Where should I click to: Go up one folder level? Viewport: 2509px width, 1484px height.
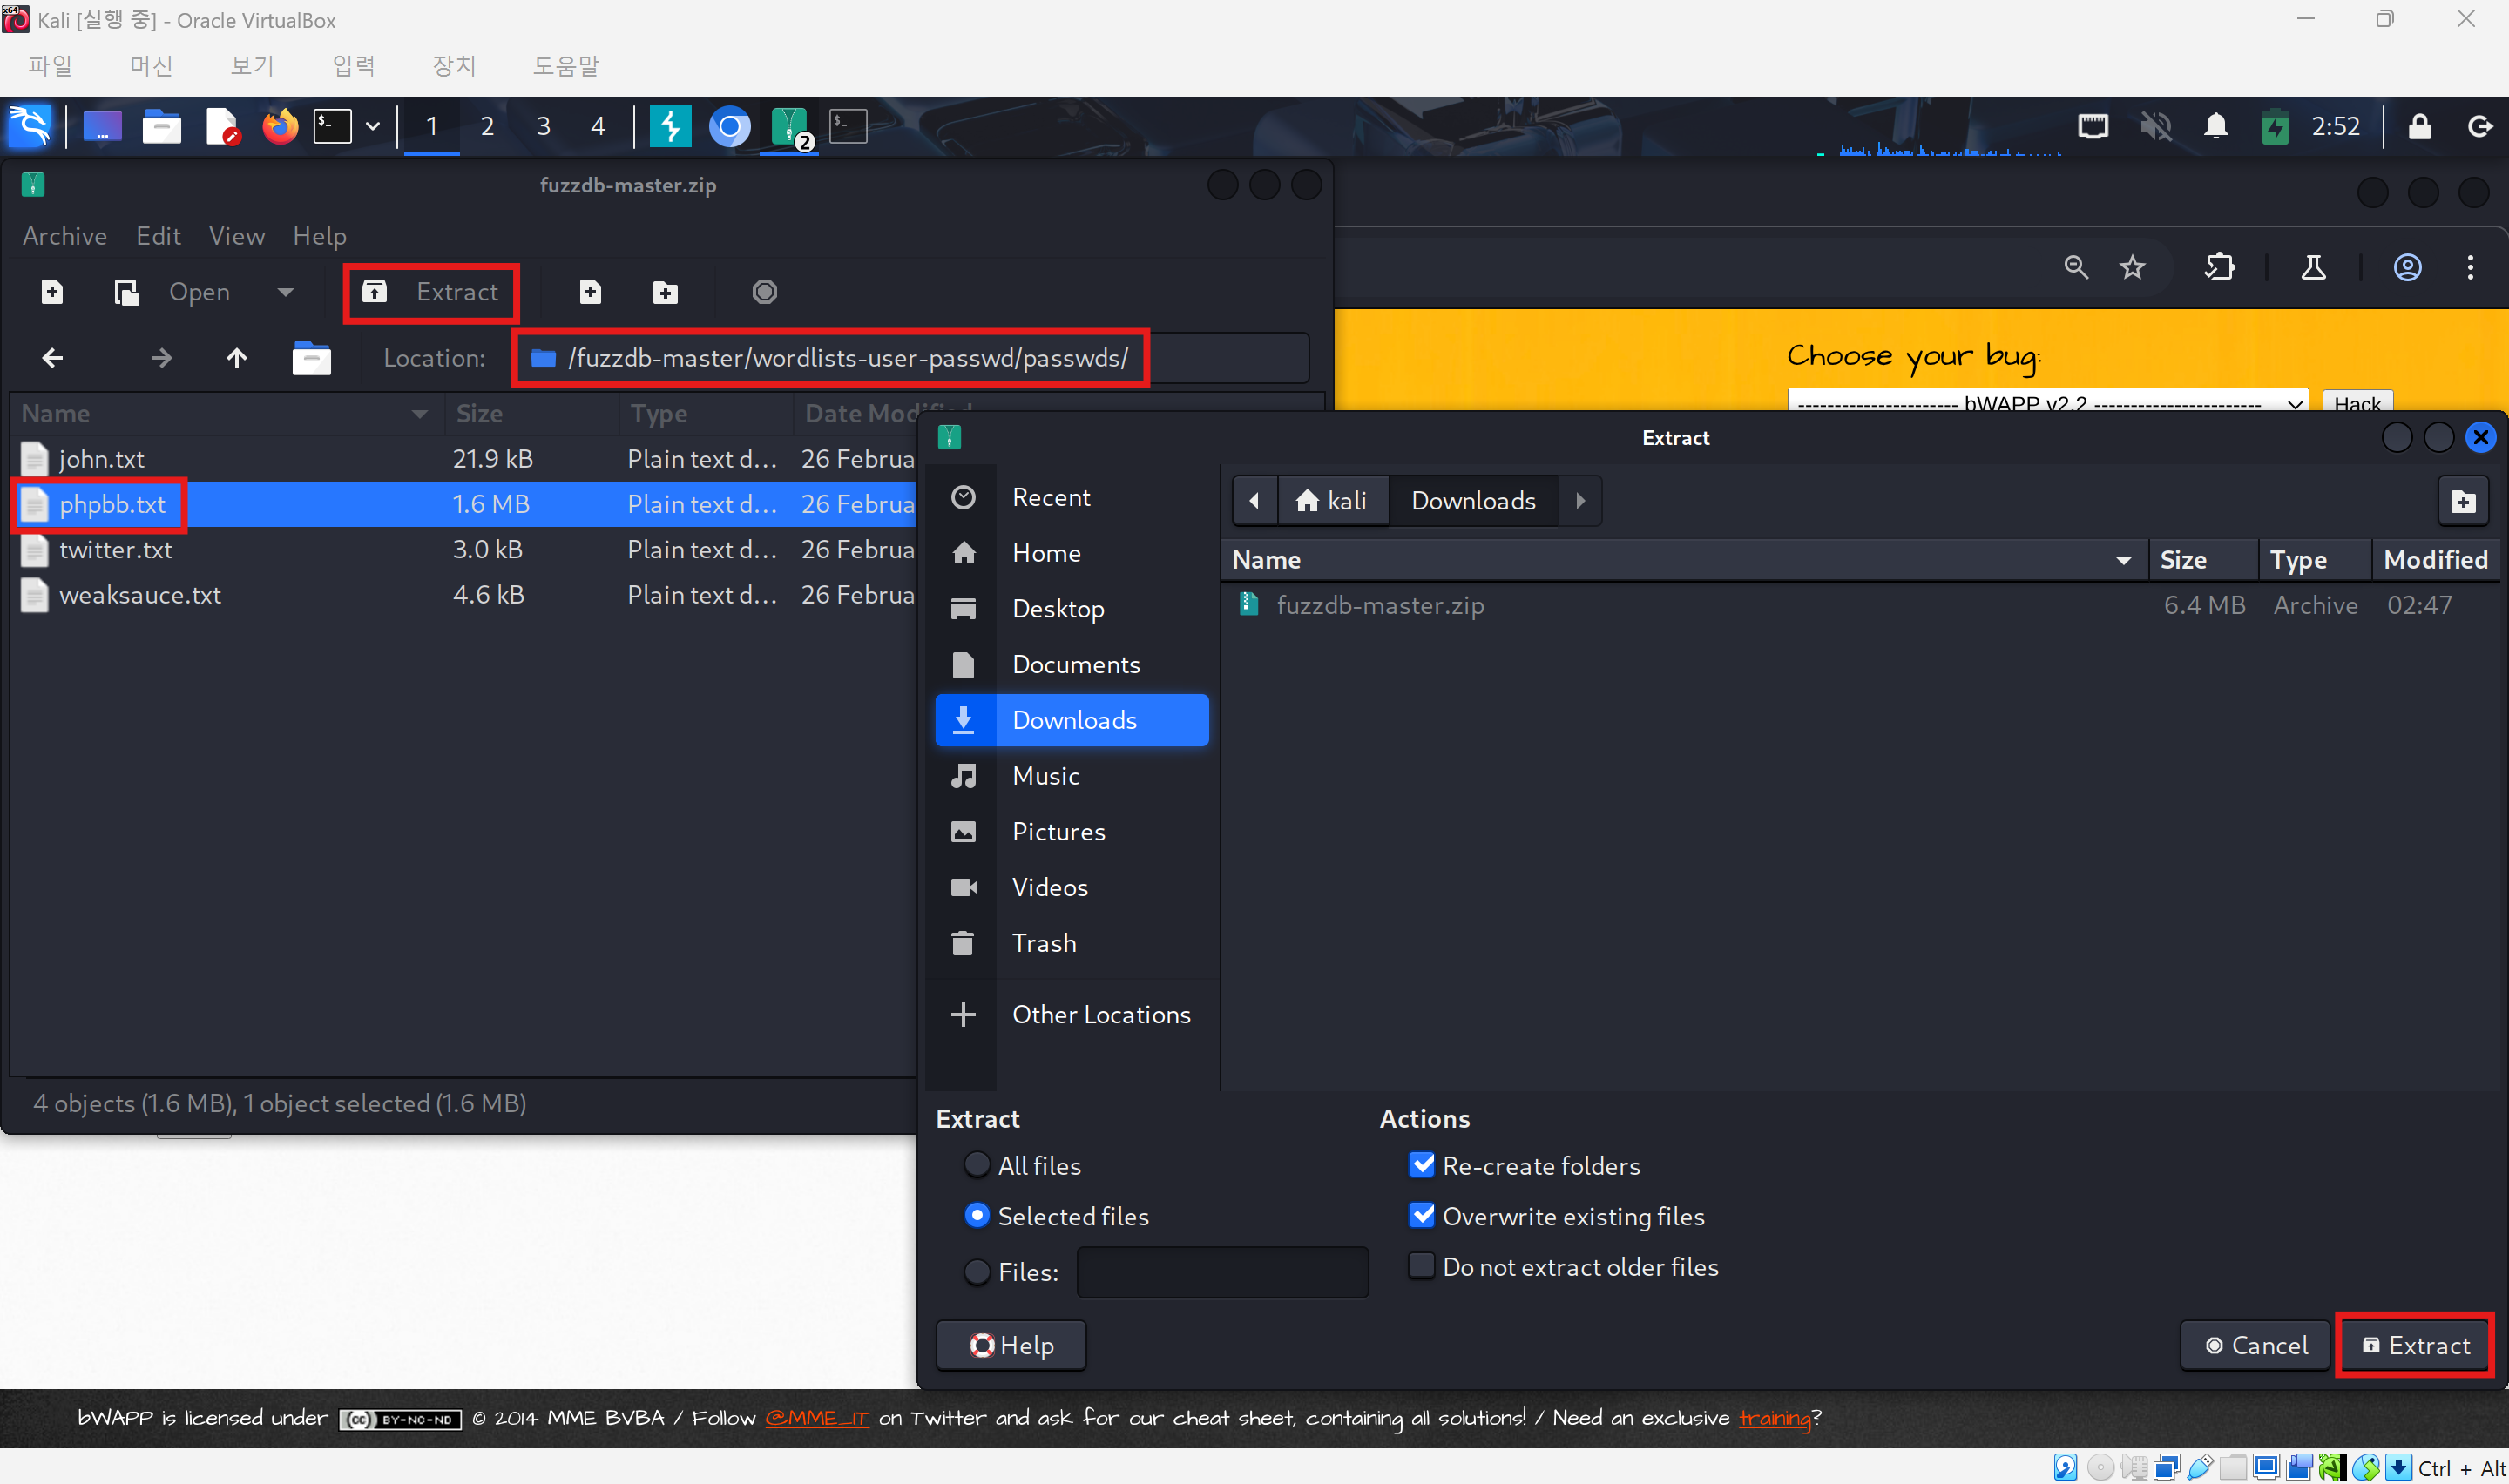pos(236,358)
